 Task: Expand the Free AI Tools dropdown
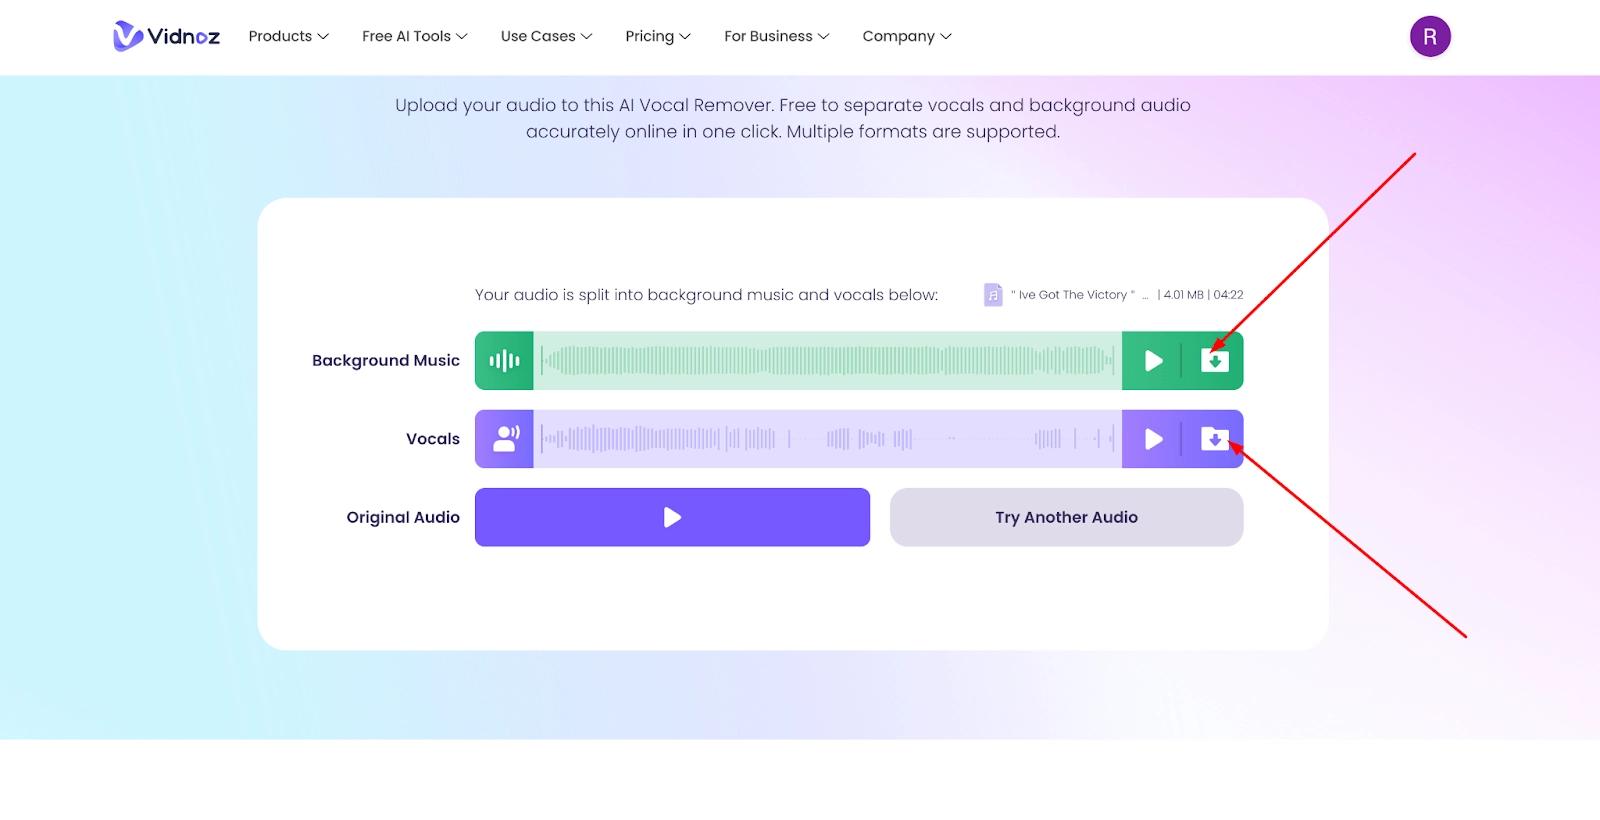coord(414,36)
